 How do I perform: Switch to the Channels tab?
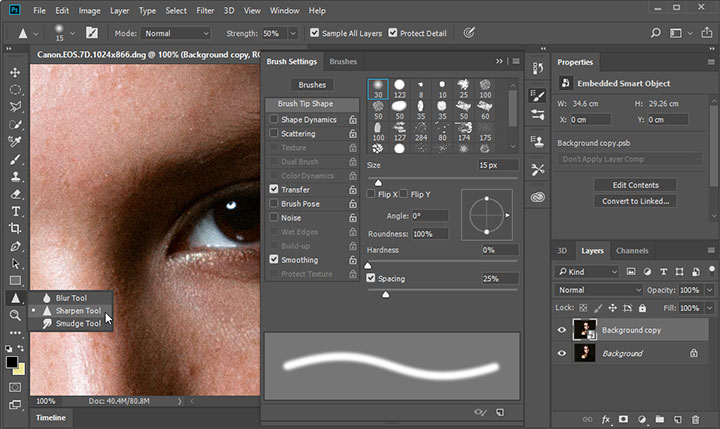point(631,250)
